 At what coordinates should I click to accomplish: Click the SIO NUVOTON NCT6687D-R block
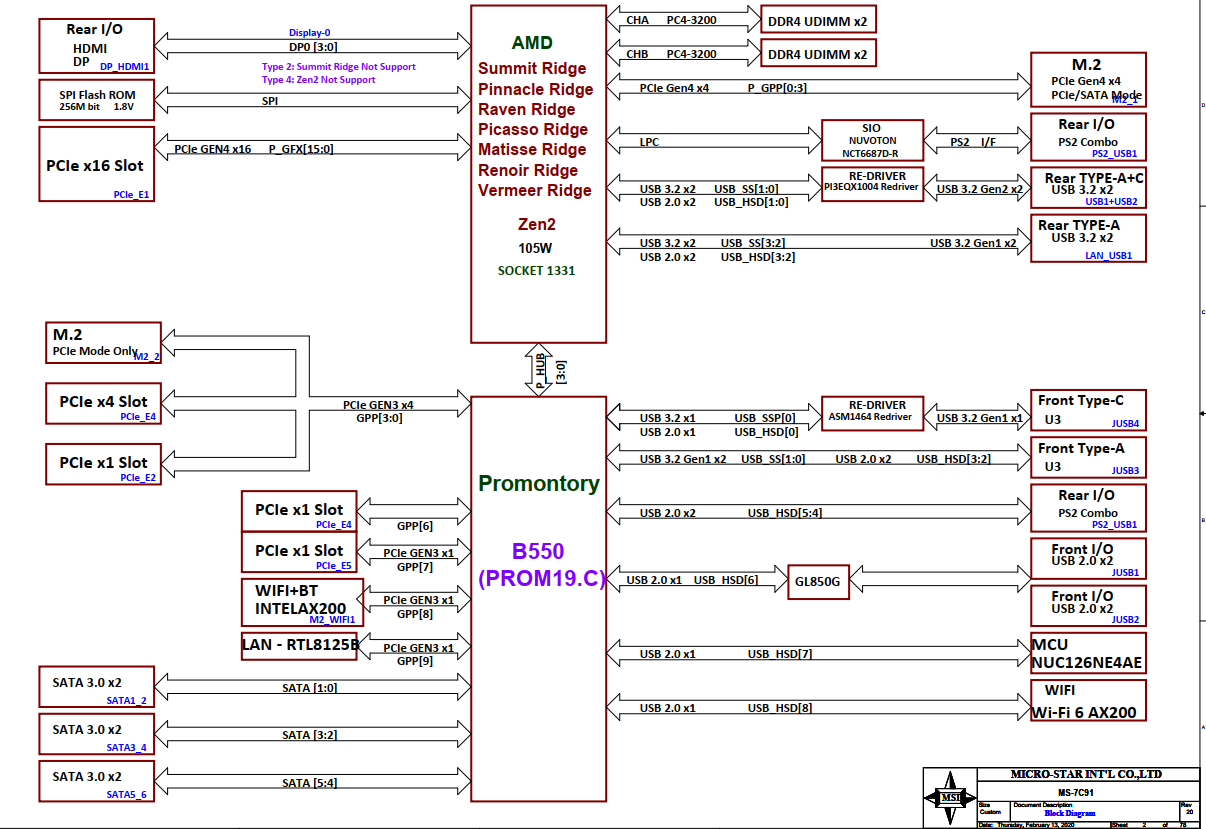coord(871,140)
